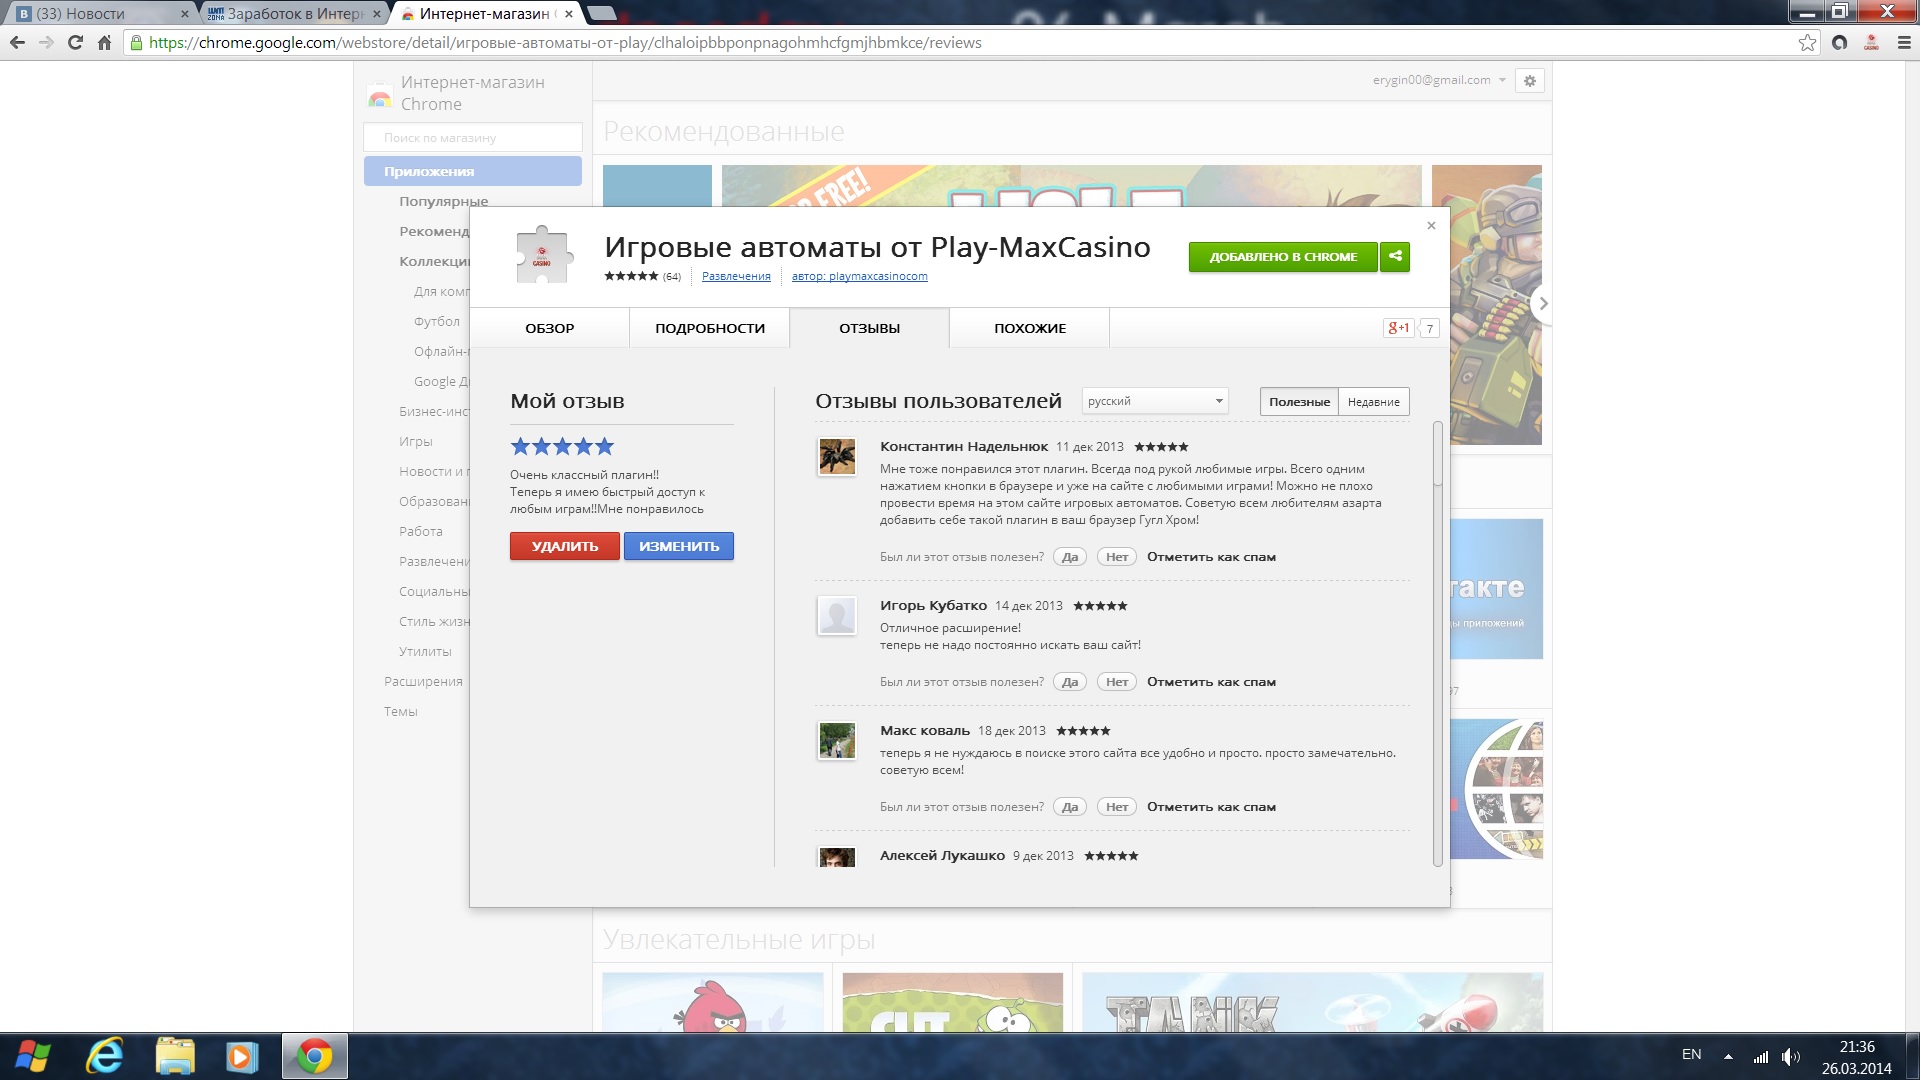
Task: Click the browser back arrow
Action: tap(17, 43)
